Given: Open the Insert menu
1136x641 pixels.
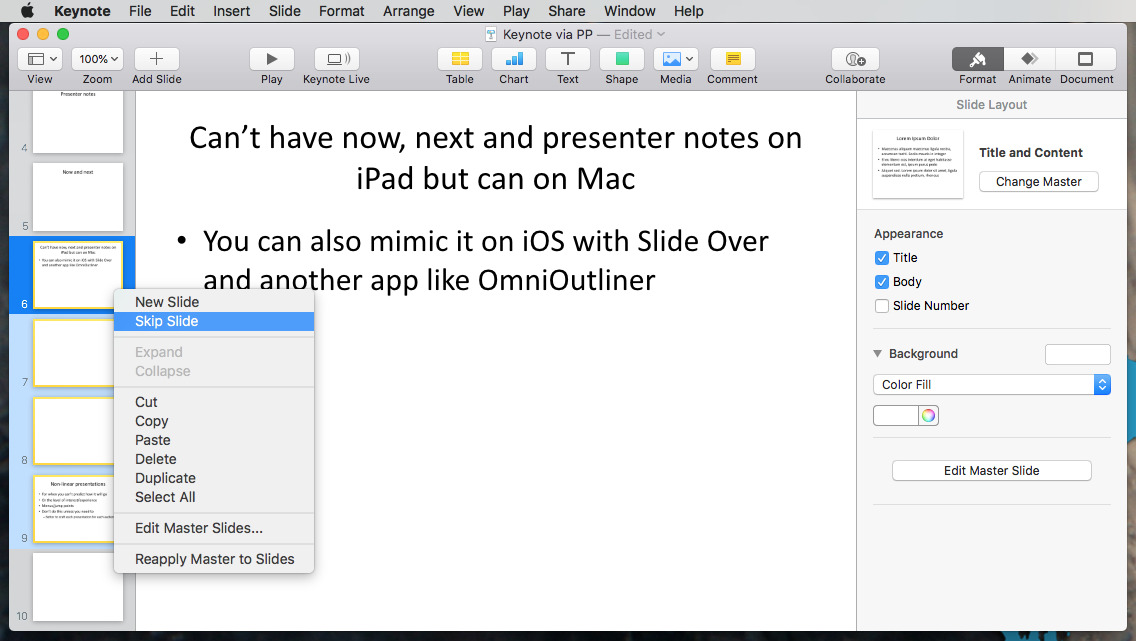Looking at the screenshot, I should coord(232,11).
